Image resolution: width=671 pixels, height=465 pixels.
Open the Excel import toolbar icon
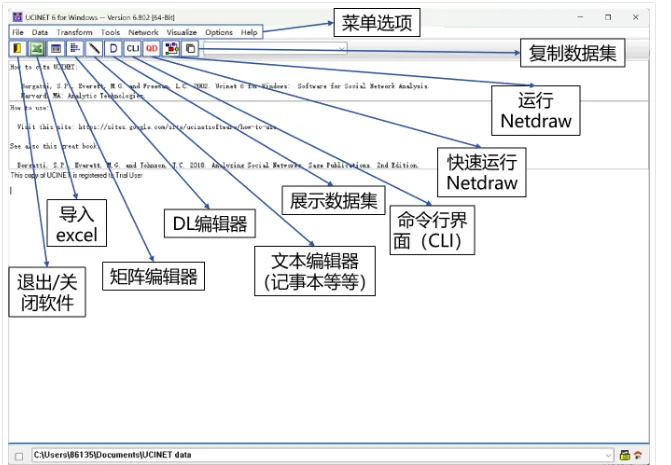[x=37, y=49]
